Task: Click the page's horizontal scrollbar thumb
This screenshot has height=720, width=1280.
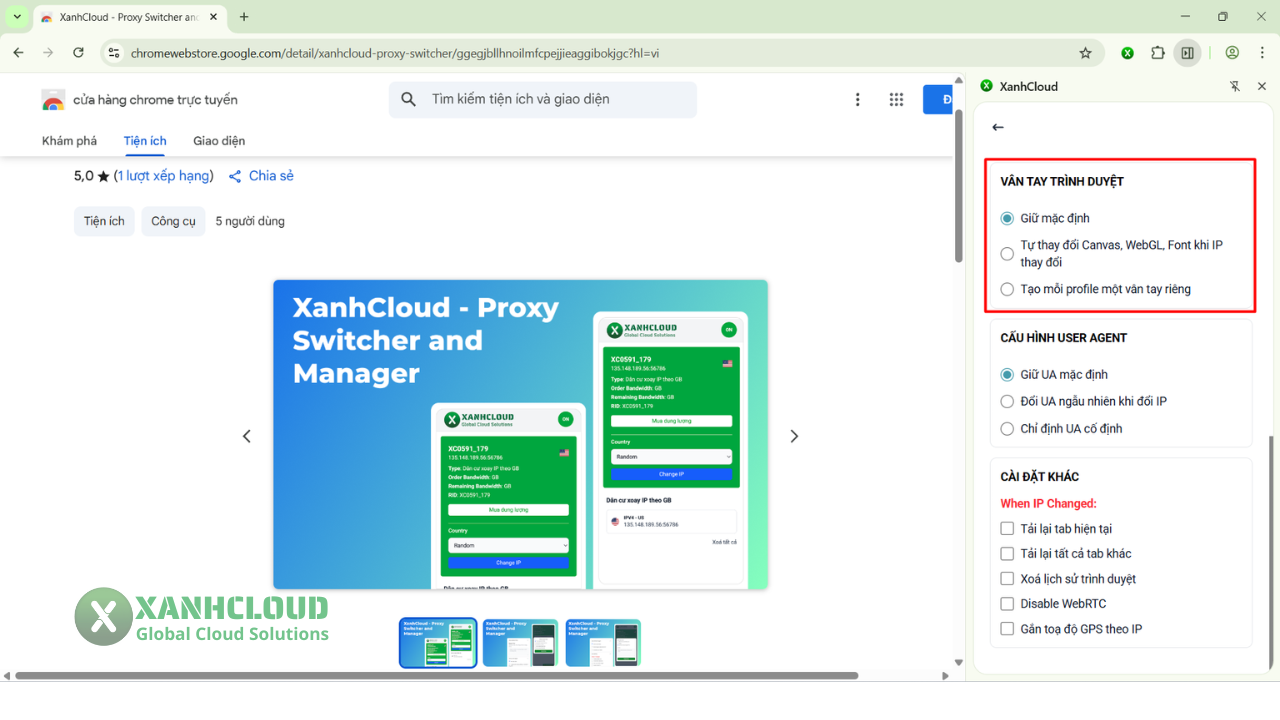Action: [x=436, y=676]
